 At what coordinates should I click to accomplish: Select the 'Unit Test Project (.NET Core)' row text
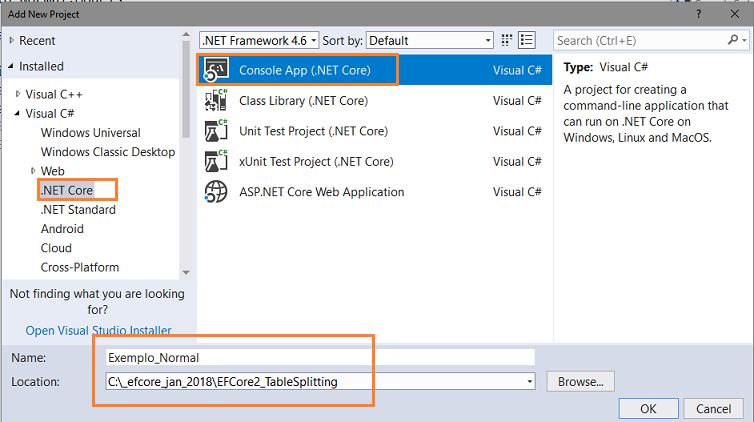(x=314, y=131)
